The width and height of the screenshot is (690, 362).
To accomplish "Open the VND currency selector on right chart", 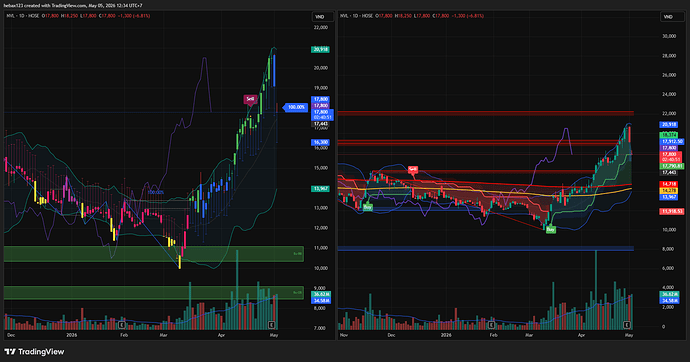I will [672, 17].
